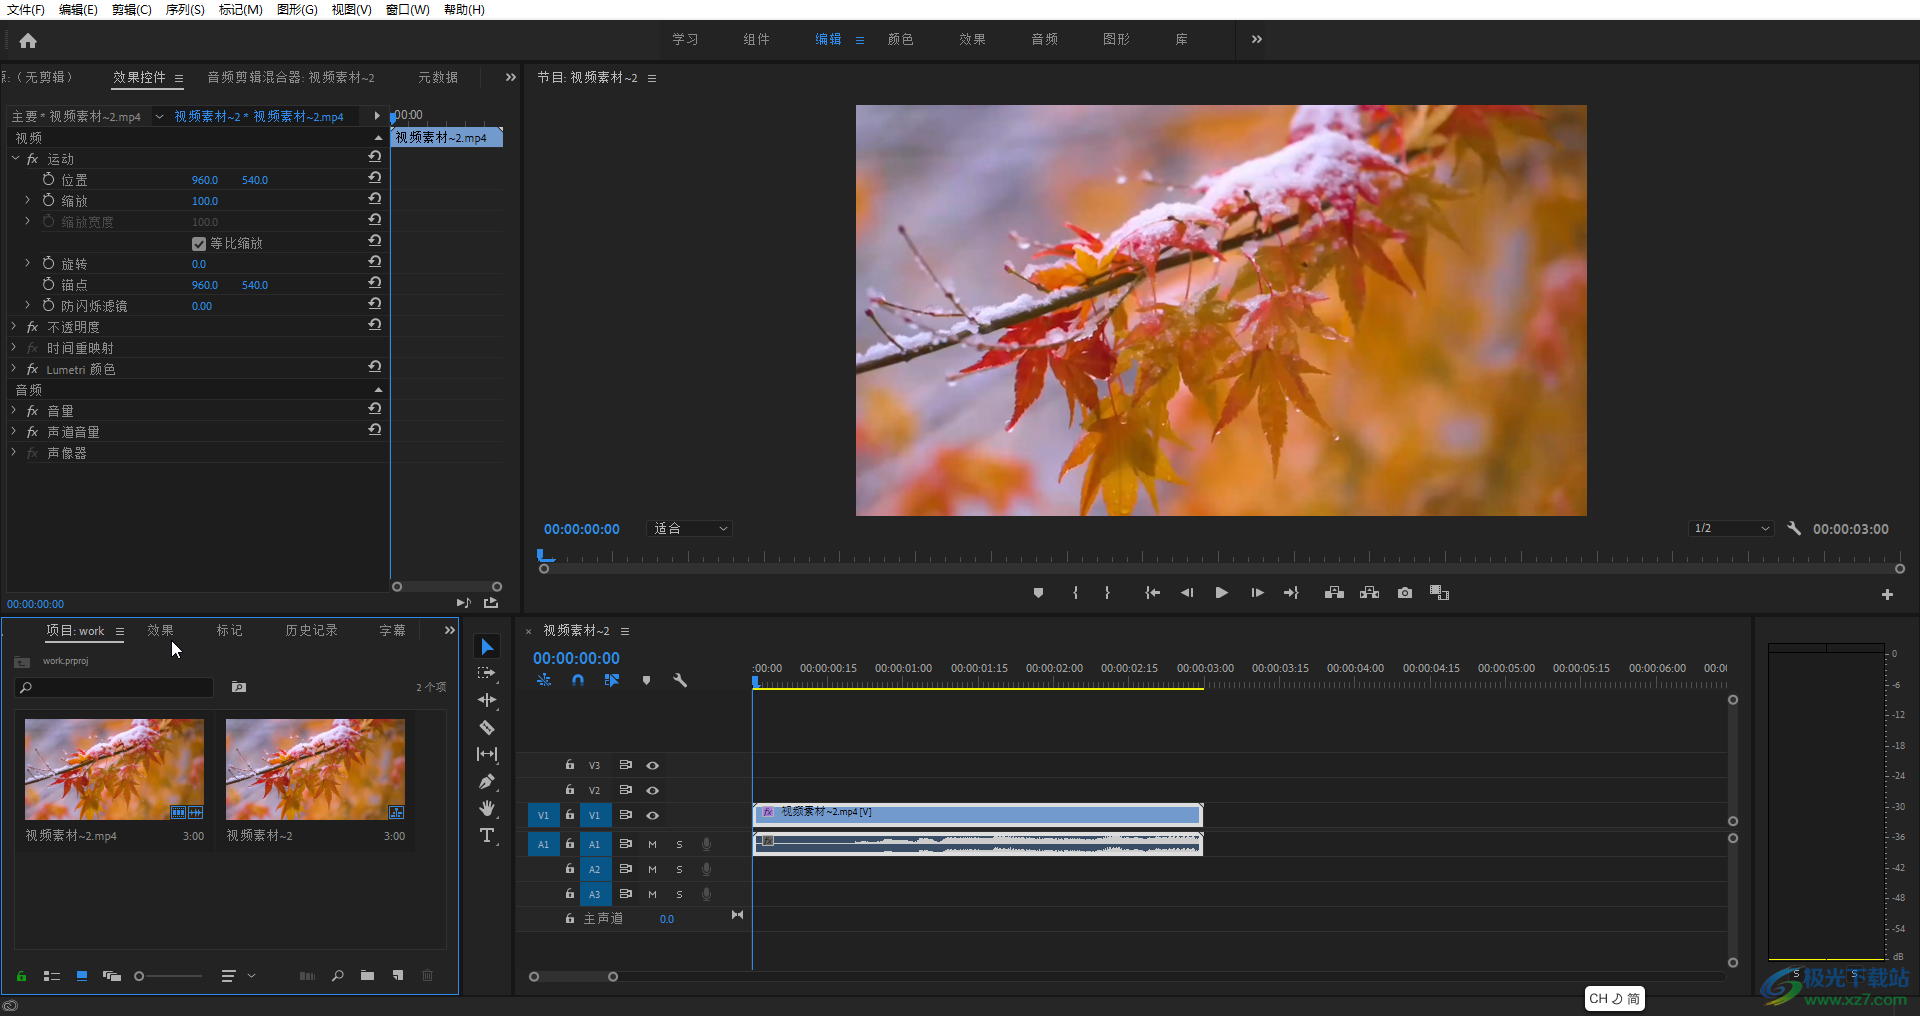Toggle uniform scale checkbox 等比缩放
Viewport: 1920px width, 1016px height.
tap(198, 243)
